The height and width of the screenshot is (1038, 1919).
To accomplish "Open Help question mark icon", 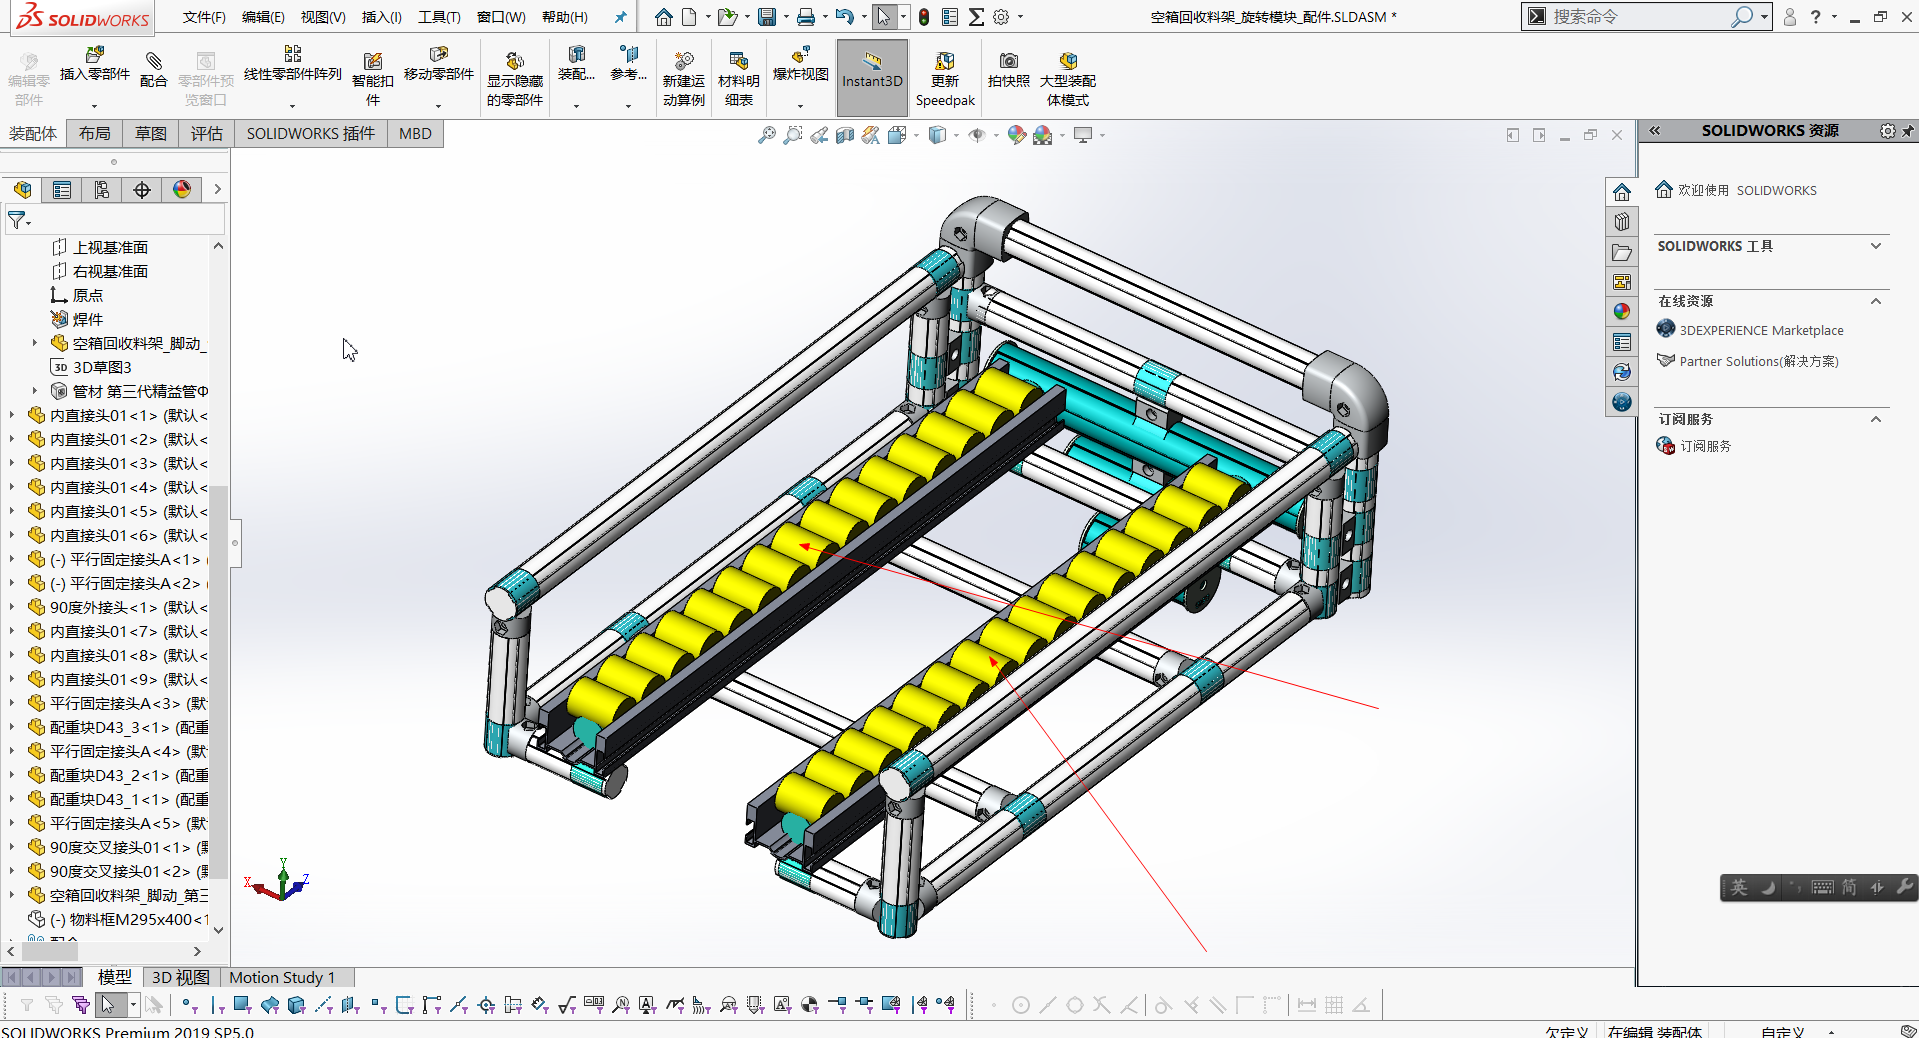I will pos(1815,17).
